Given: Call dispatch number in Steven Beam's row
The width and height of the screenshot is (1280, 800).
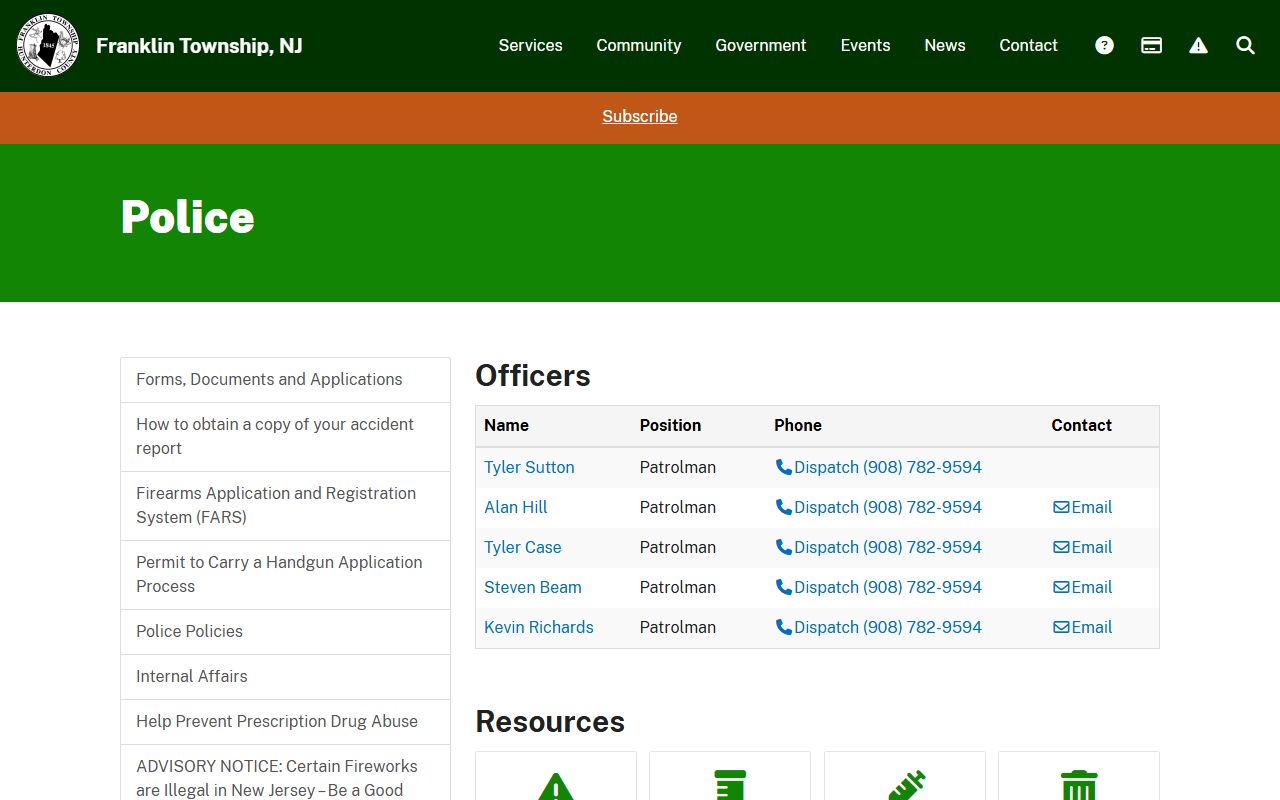Looking at the screenshot, I should 879,588.
